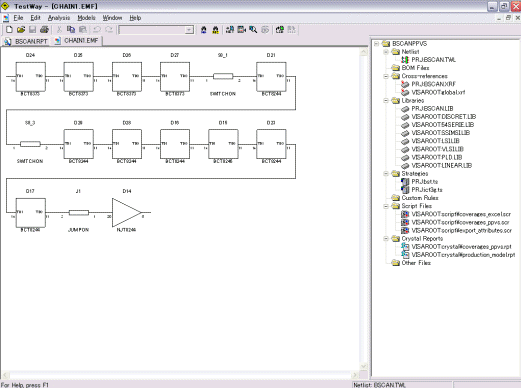Switch to the CHAIN1.EMF tab
Image resolution: width=521 pixels, height=388 pixels.
pyautogui.click(x=77, y=41)
